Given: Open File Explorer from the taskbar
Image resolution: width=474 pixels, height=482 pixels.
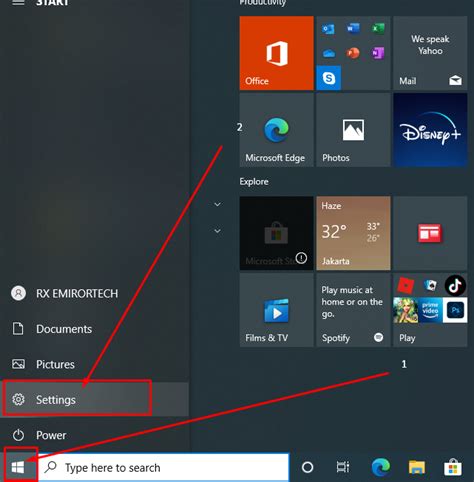Looking at the screenshot, I should click(417, 467).
